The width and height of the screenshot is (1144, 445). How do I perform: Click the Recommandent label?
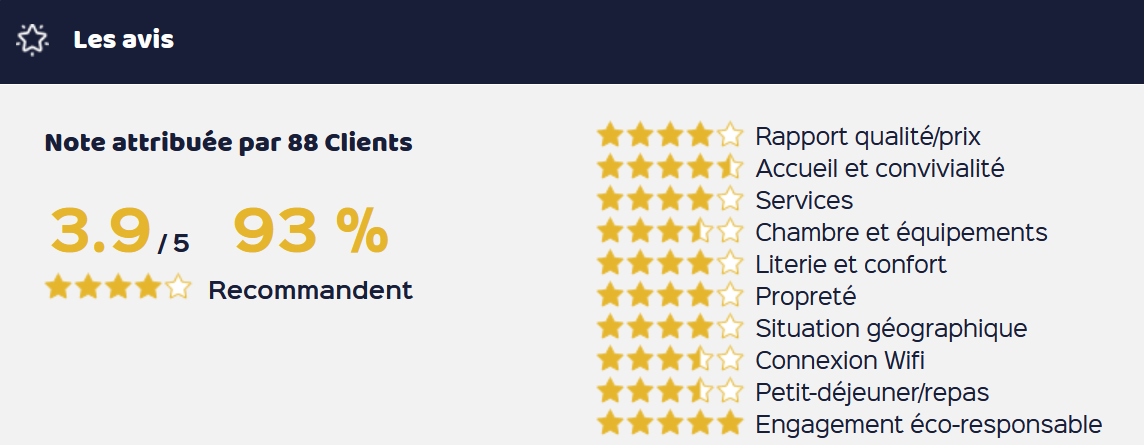coord(311,290)
